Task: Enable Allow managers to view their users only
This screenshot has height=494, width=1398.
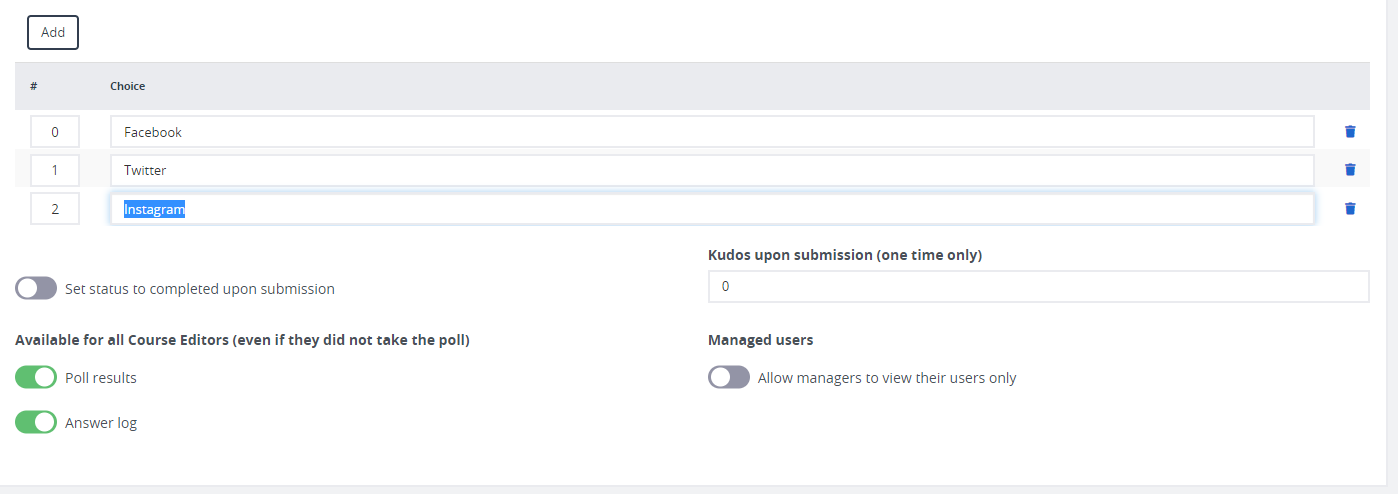Action: [729, 377]
